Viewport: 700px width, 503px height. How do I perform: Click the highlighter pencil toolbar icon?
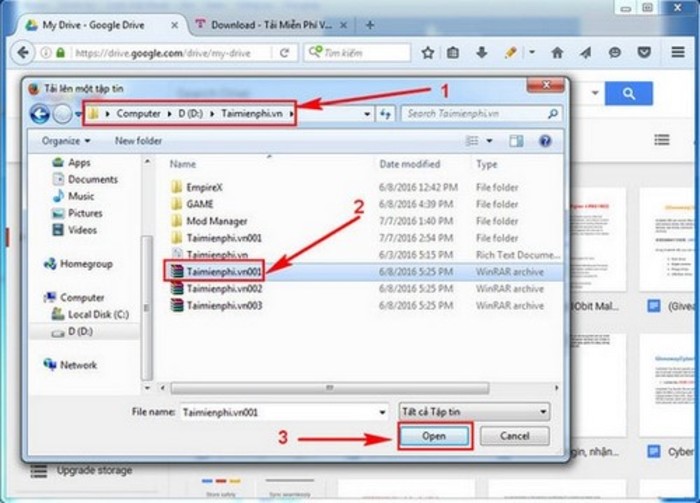[x=510, y=53]
